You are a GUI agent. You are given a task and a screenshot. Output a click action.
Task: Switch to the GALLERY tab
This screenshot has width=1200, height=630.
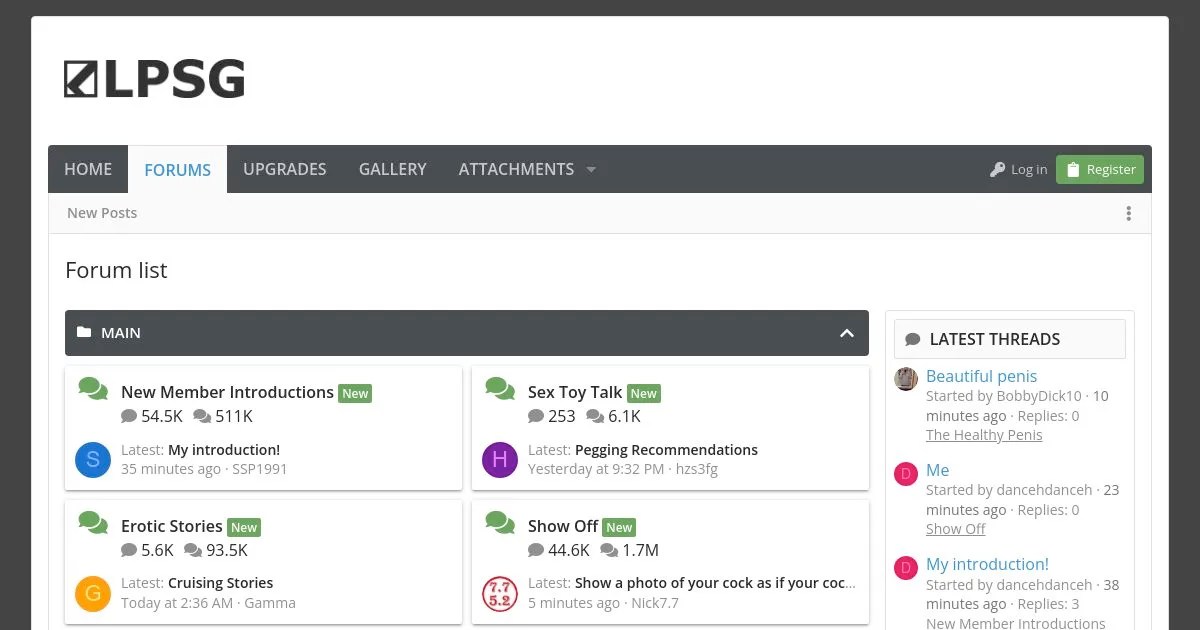(392, 169)
